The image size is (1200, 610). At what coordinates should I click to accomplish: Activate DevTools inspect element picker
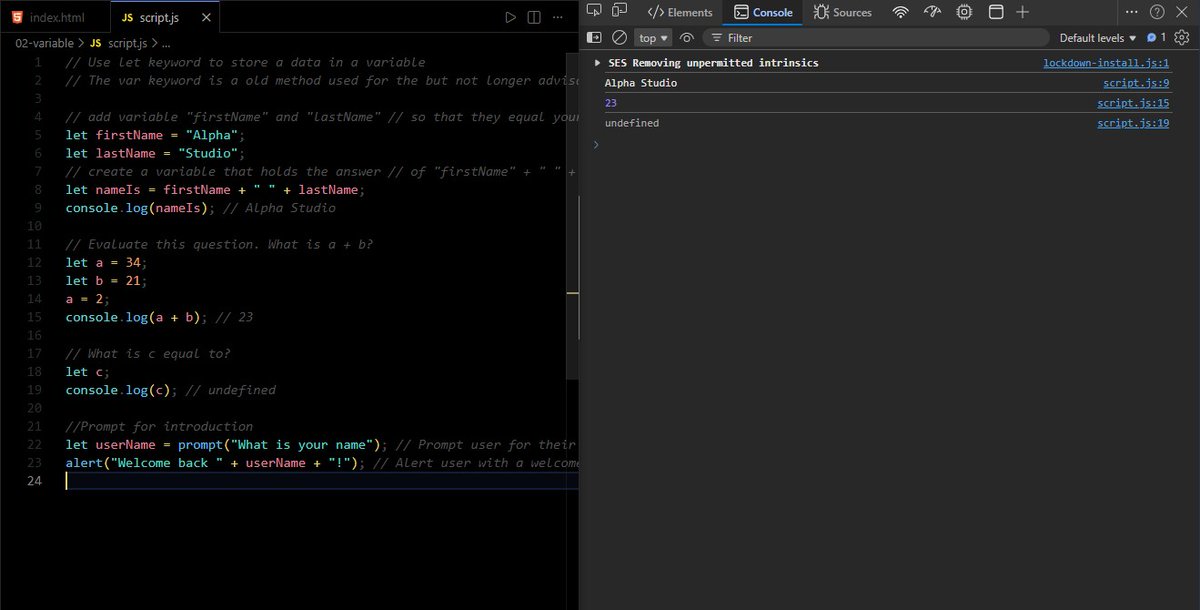coord(593,12)
